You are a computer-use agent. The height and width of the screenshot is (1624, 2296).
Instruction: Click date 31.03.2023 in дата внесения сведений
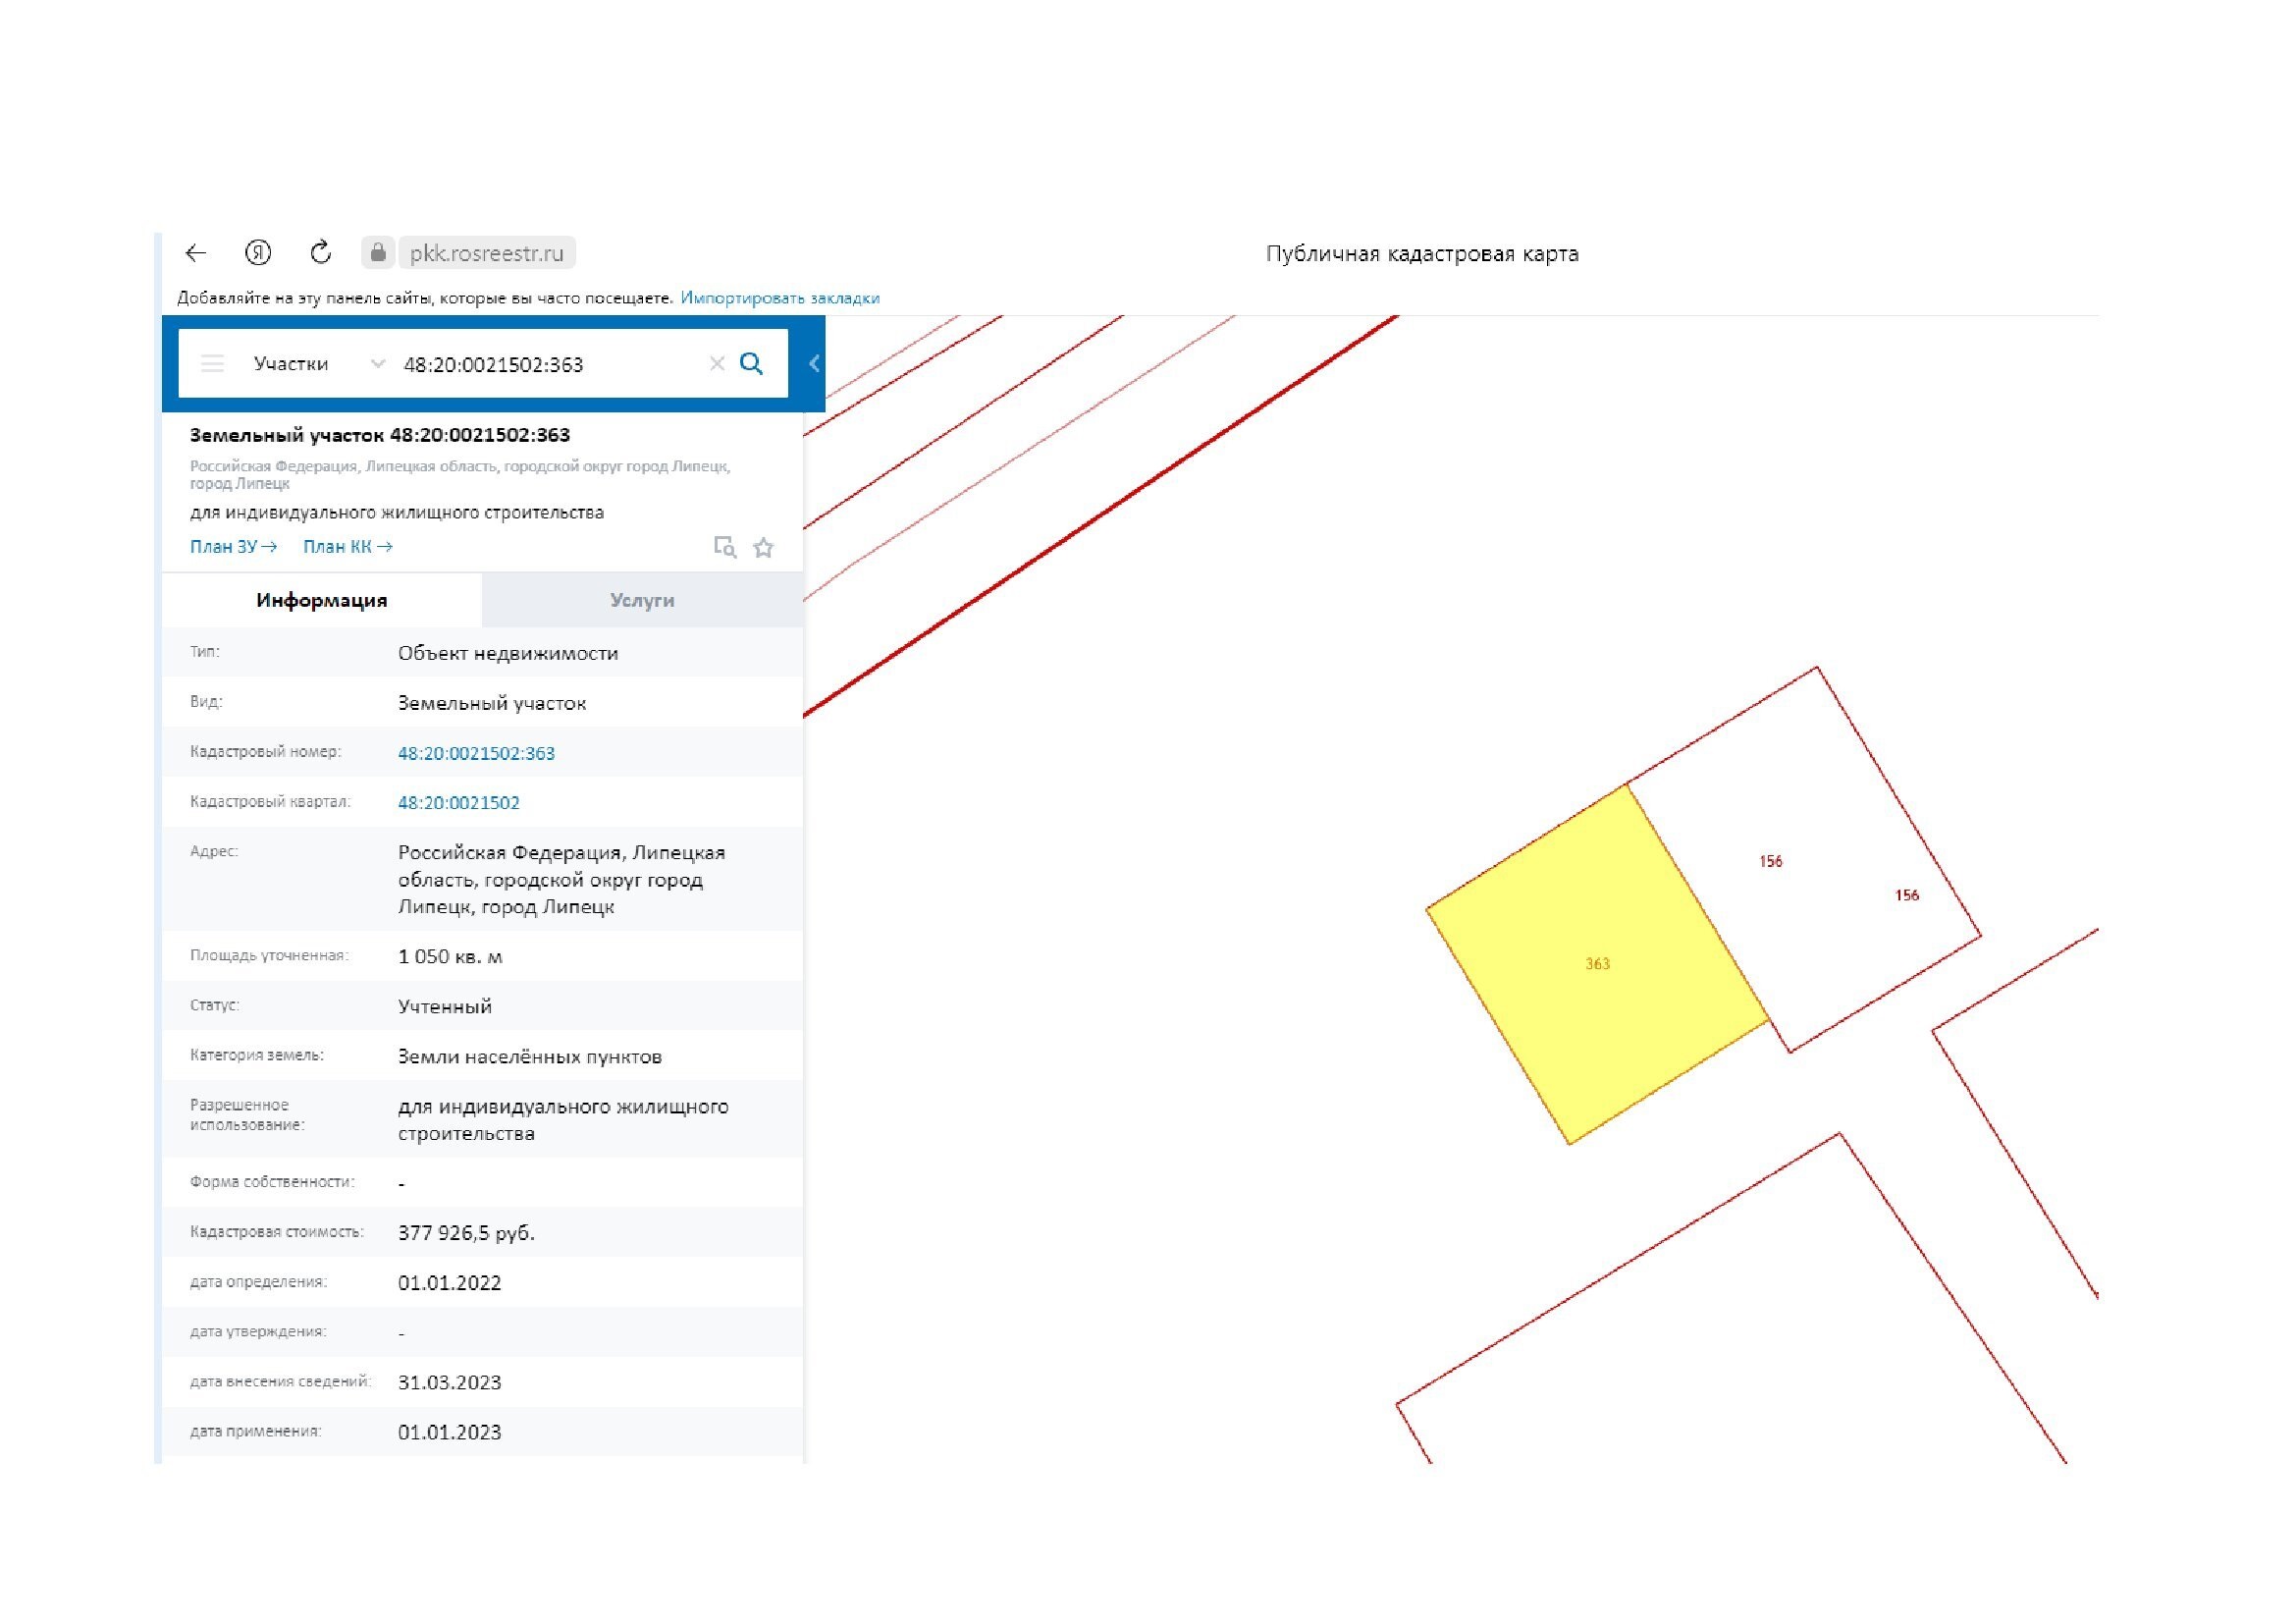point(450,1383)
